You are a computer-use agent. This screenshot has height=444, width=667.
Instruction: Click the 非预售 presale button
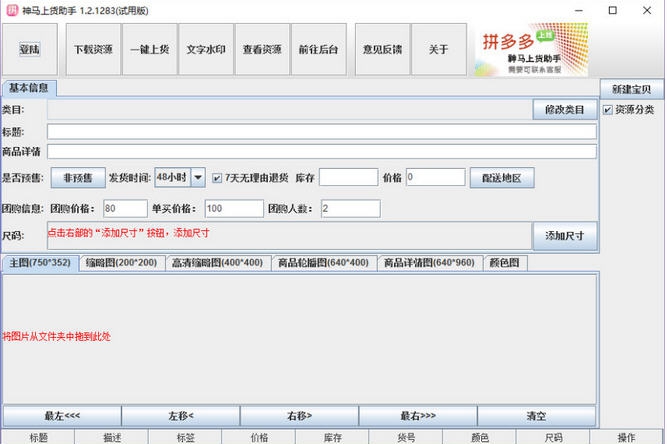tap(78, 177)
